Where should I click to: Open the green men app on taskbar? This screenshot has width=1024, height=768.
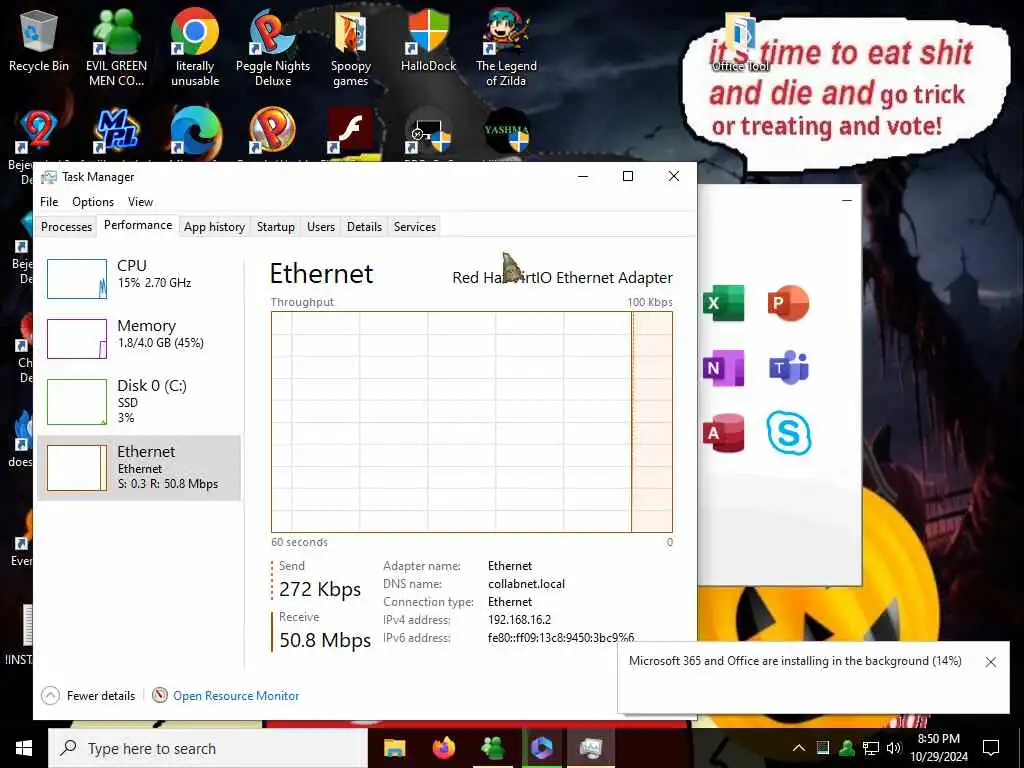(x=492, y=748)
